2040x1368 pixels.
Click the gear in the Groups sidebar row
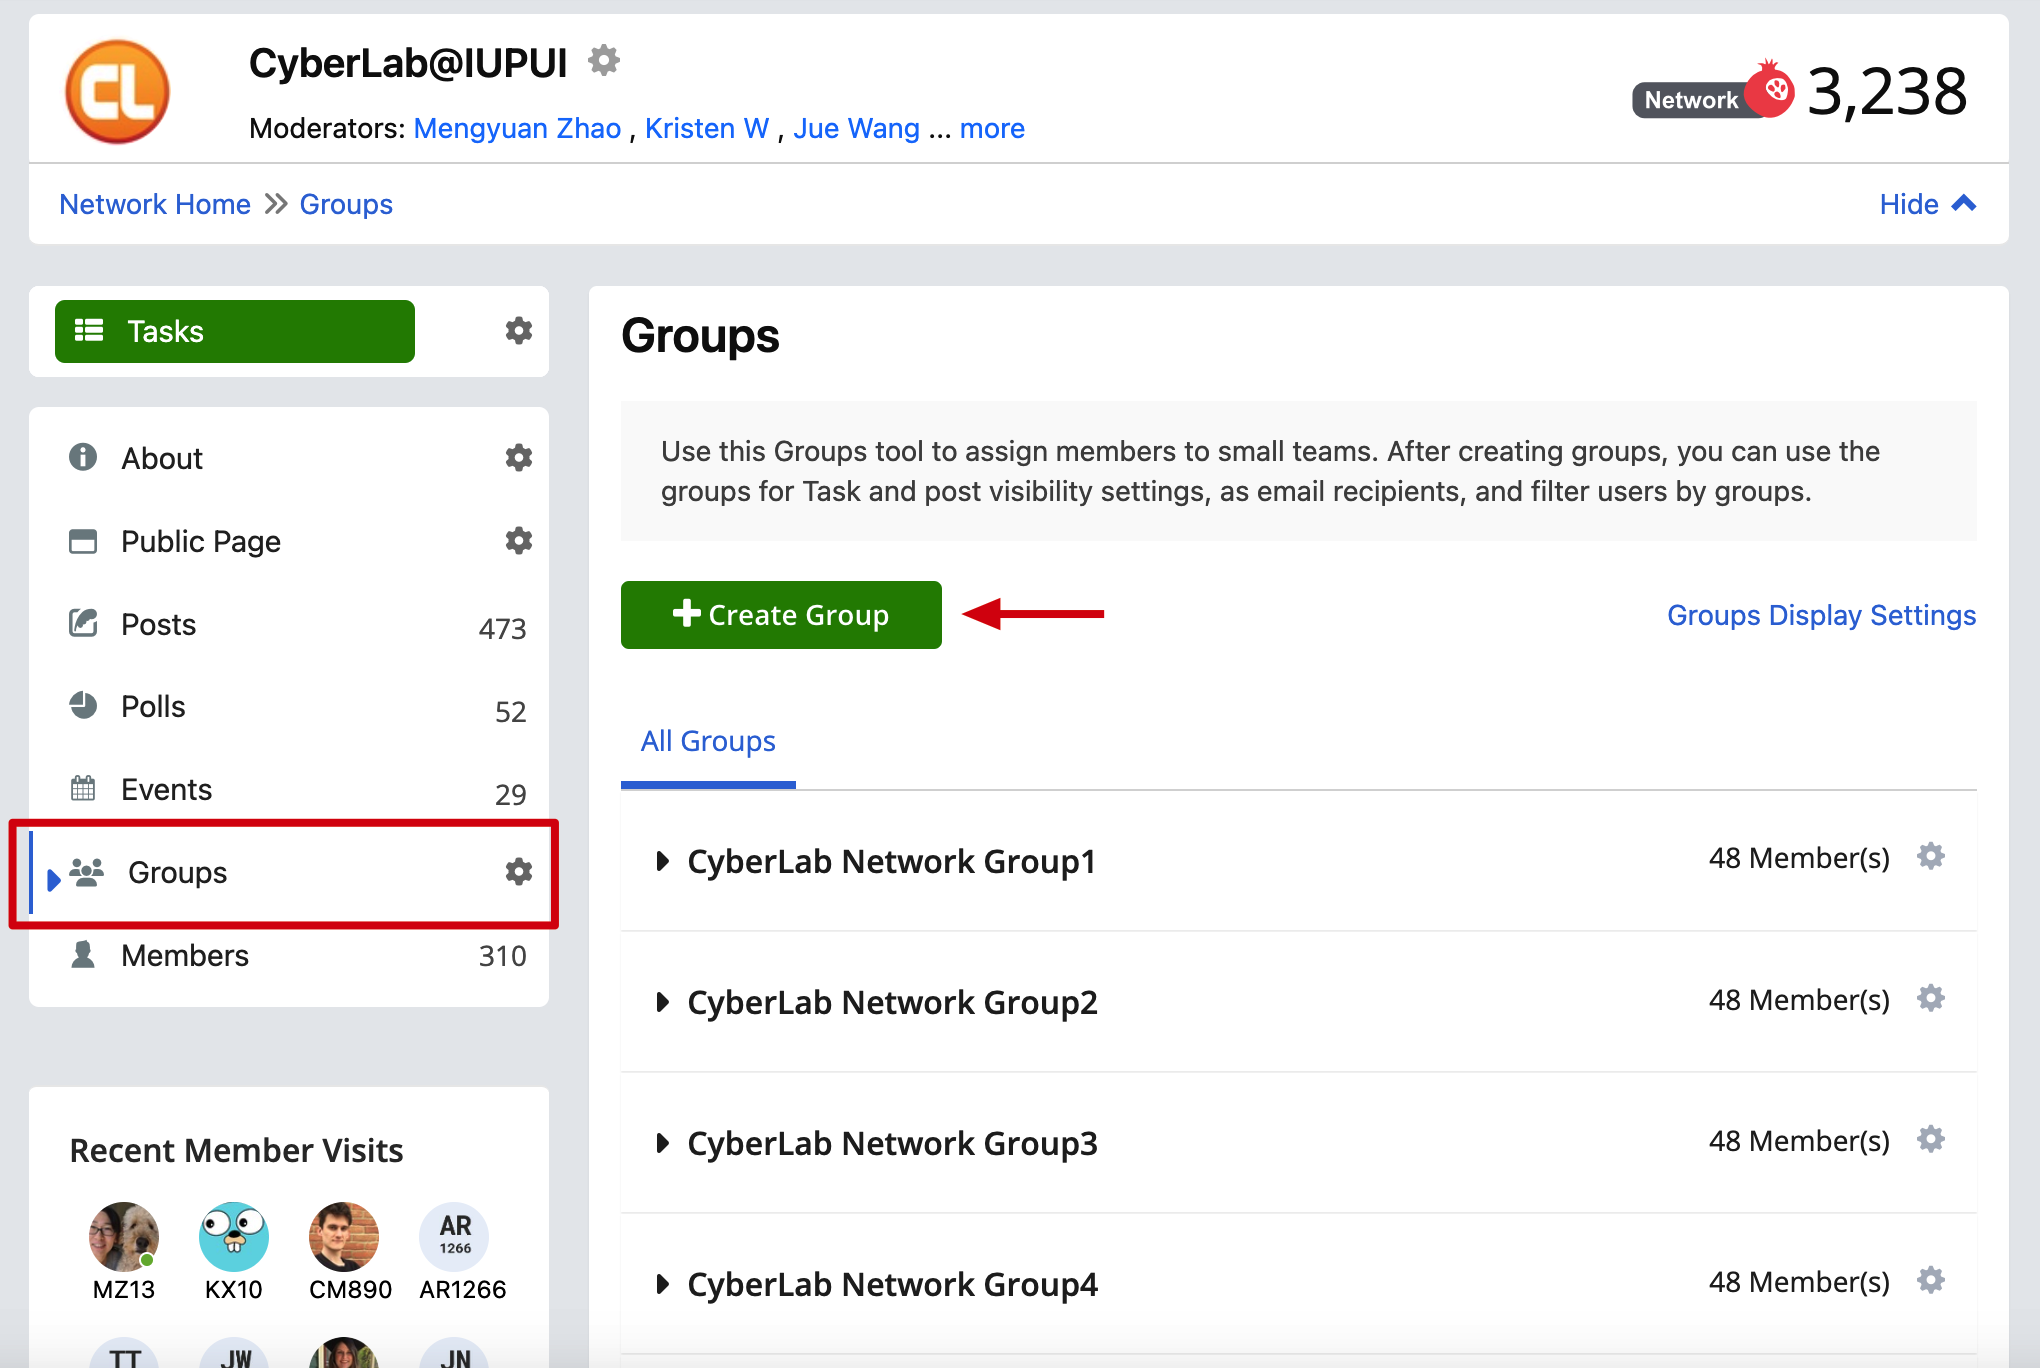(519, 872)
